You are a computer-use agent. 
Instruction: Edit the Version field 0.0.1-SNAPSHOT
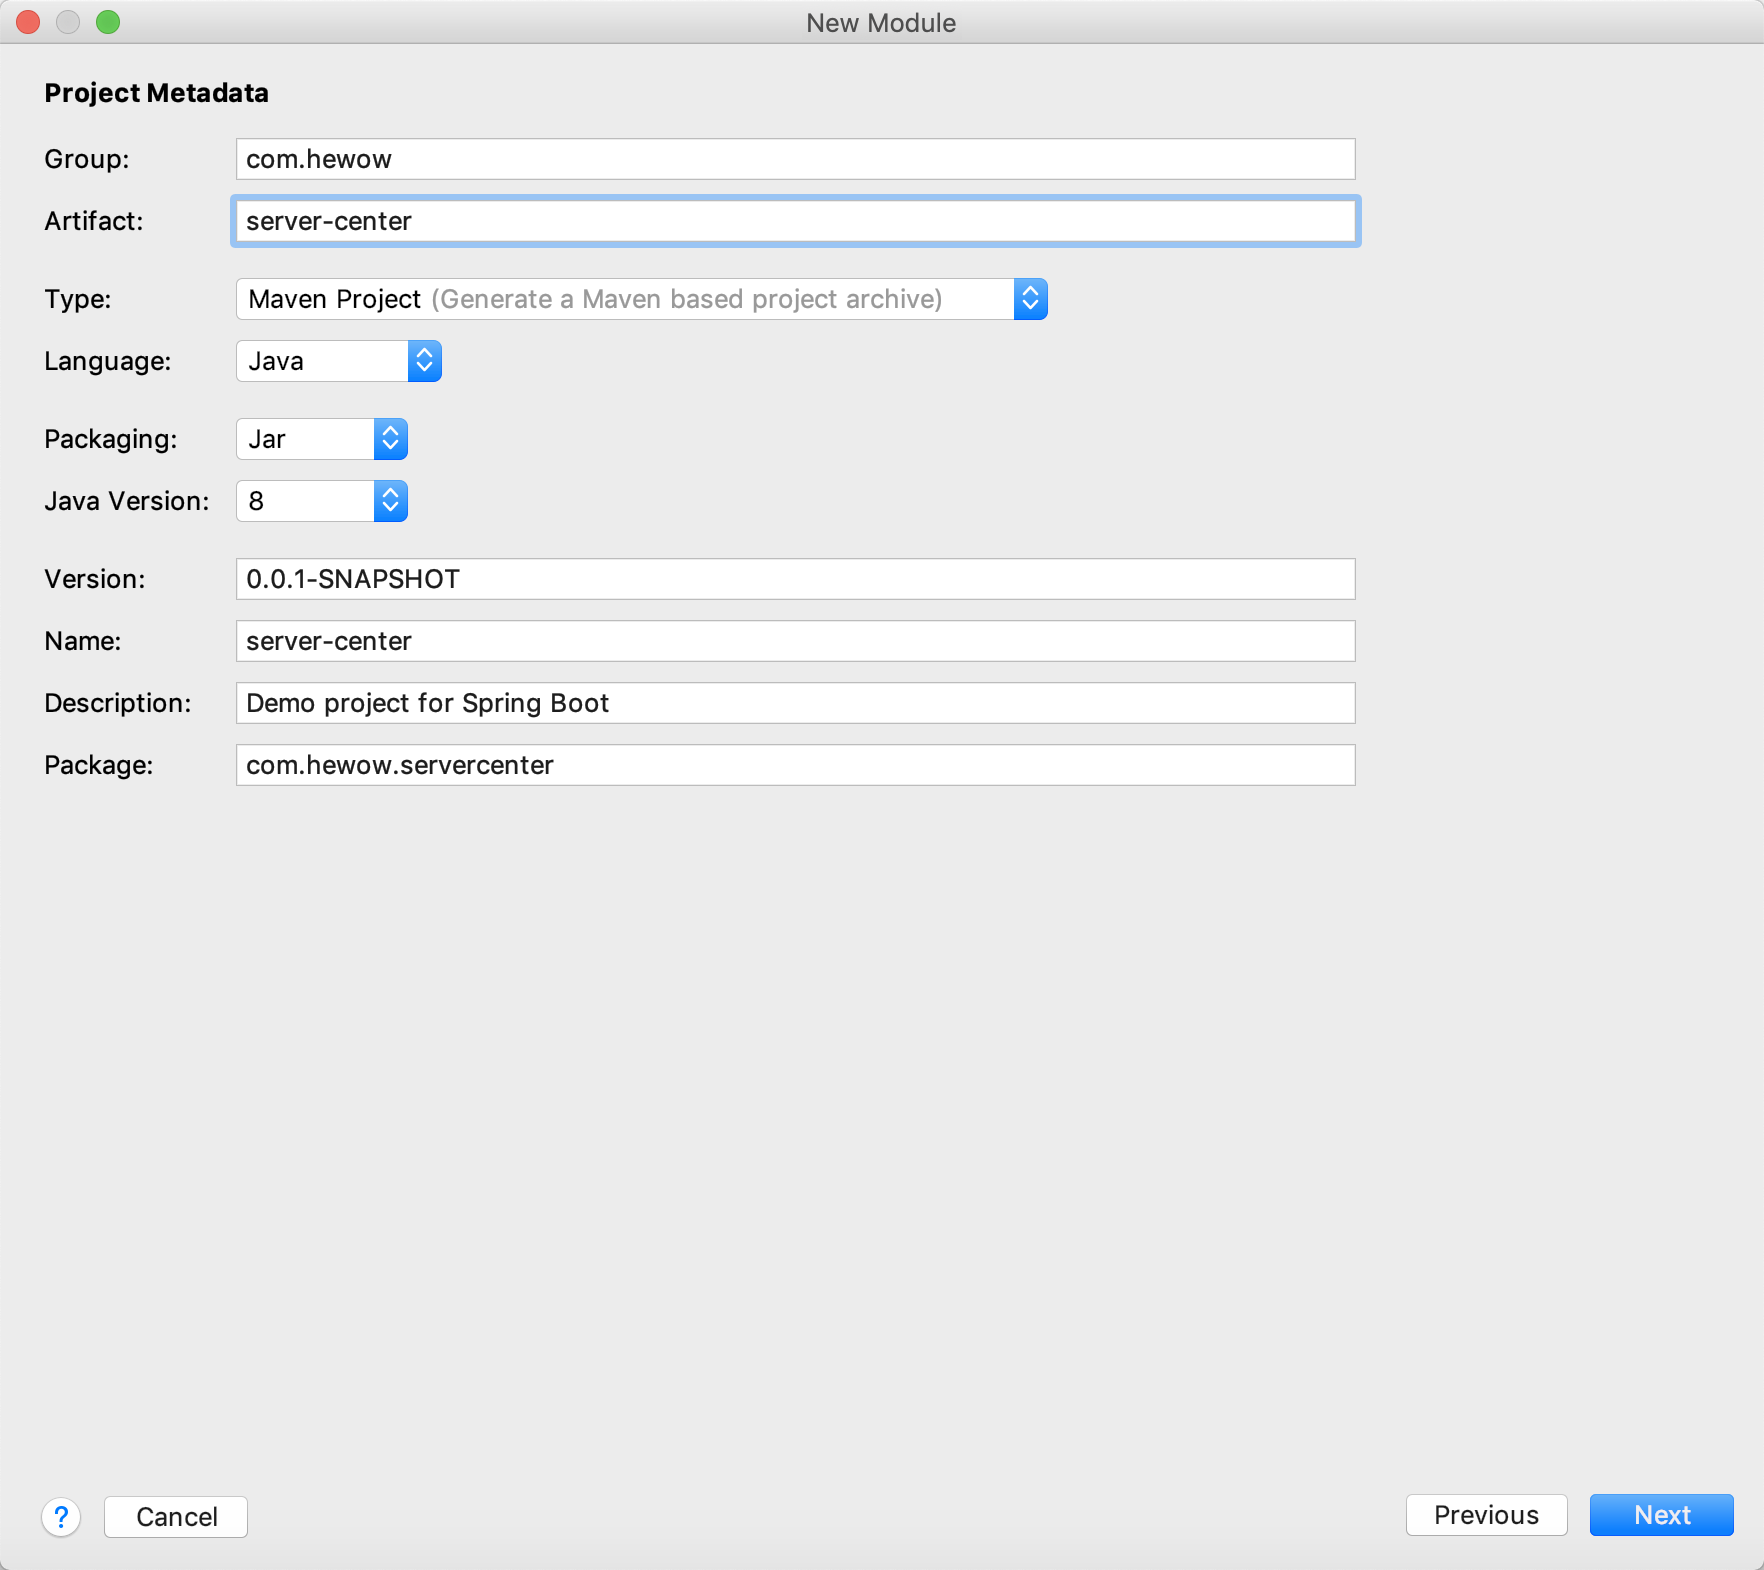click(795, 579)
